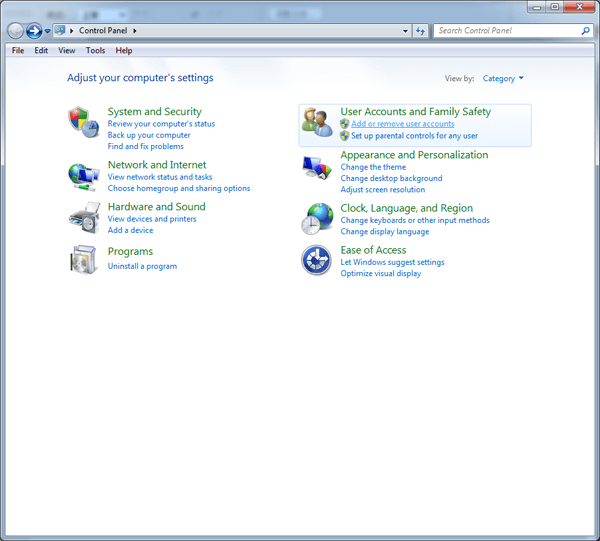
Task: Click Add a device link
Action: (130, 230)
